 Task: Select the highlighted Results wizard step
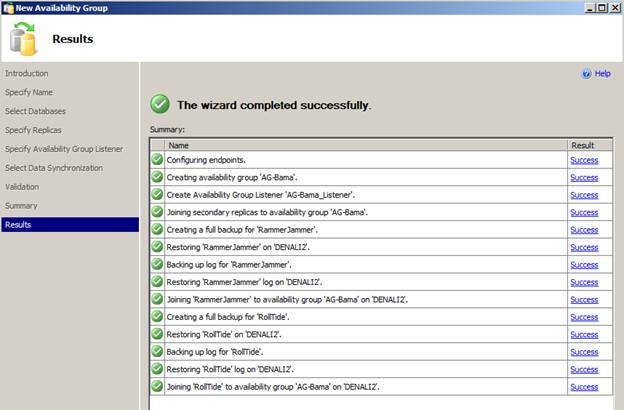coord(70,225)
